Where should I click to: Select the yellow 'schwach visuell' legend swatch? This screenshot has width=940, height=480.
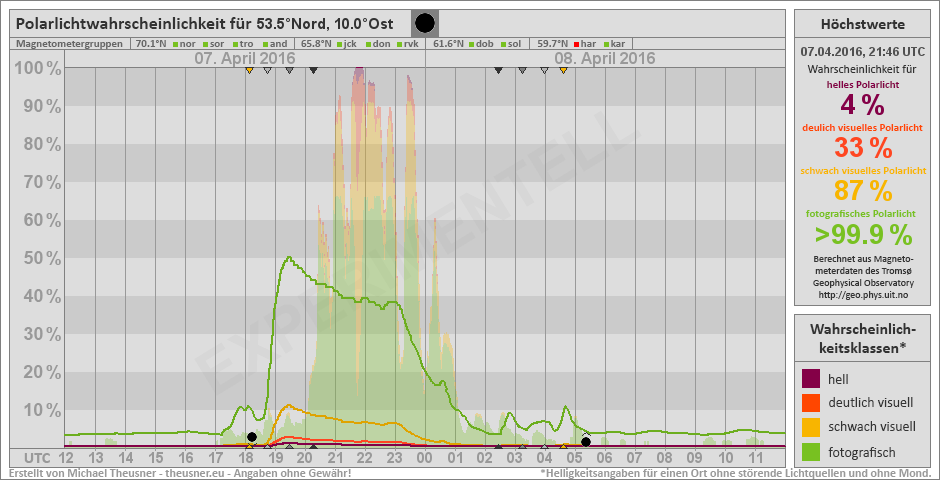coord(812,427)
